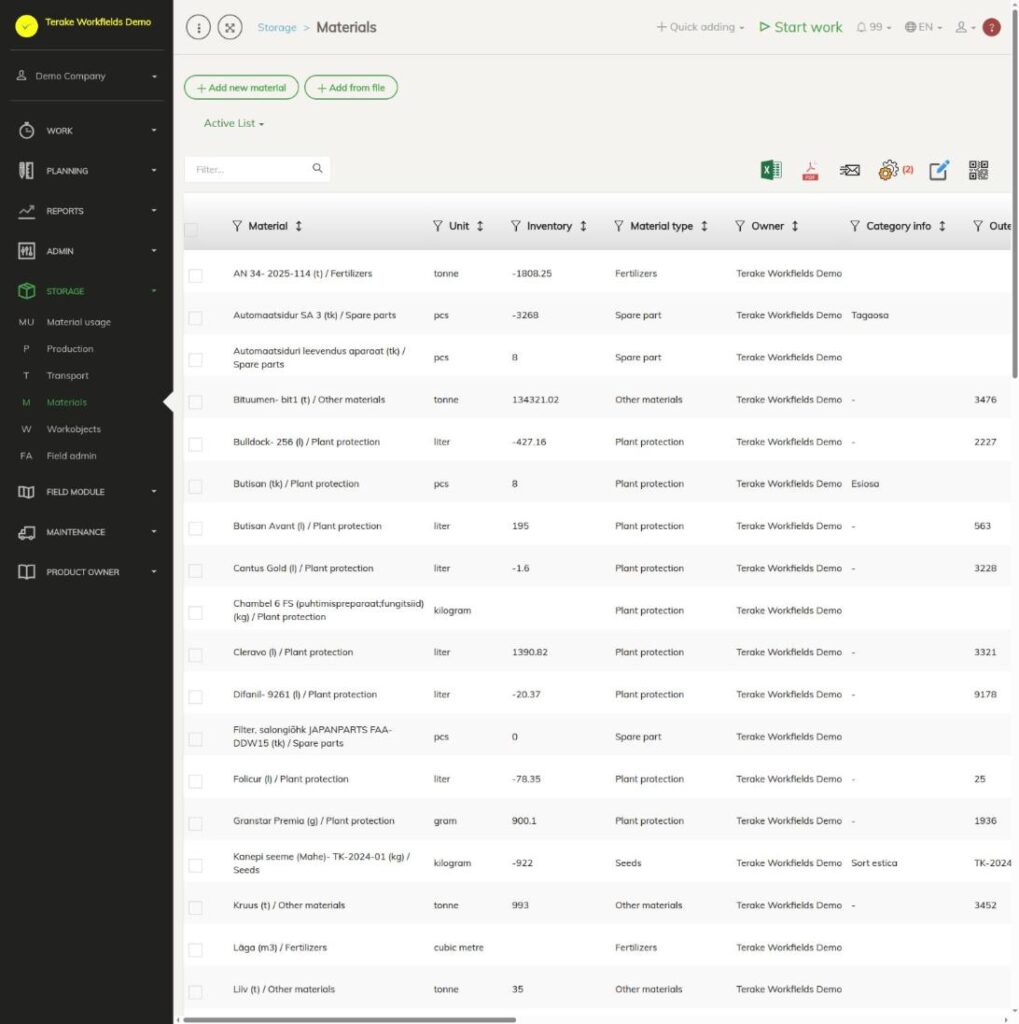Navigate to Workobjects in sidebar
Screen dimensions: 1019x1024
[74, 429]
